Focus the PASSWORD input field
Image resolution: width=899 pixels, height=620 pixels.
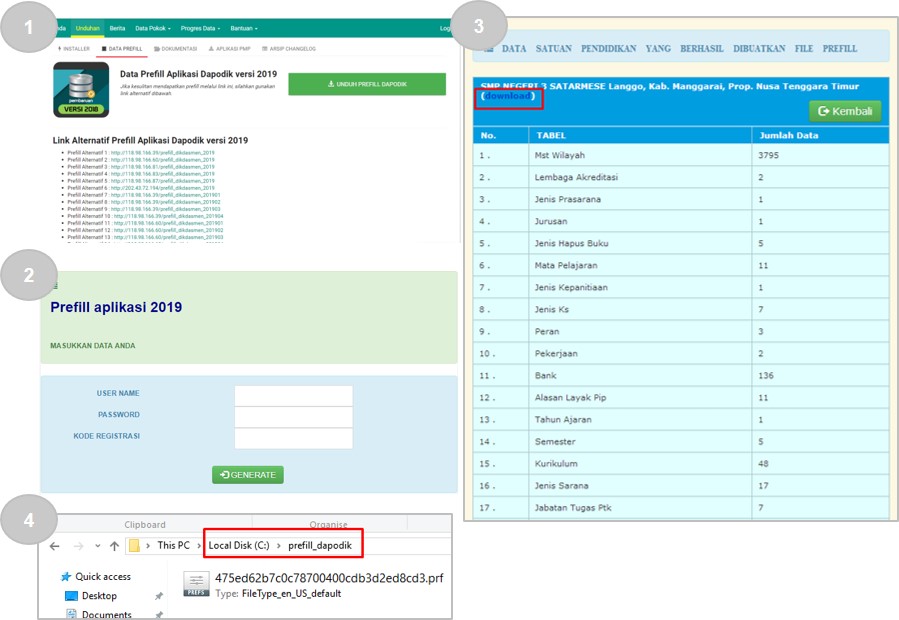294,417
